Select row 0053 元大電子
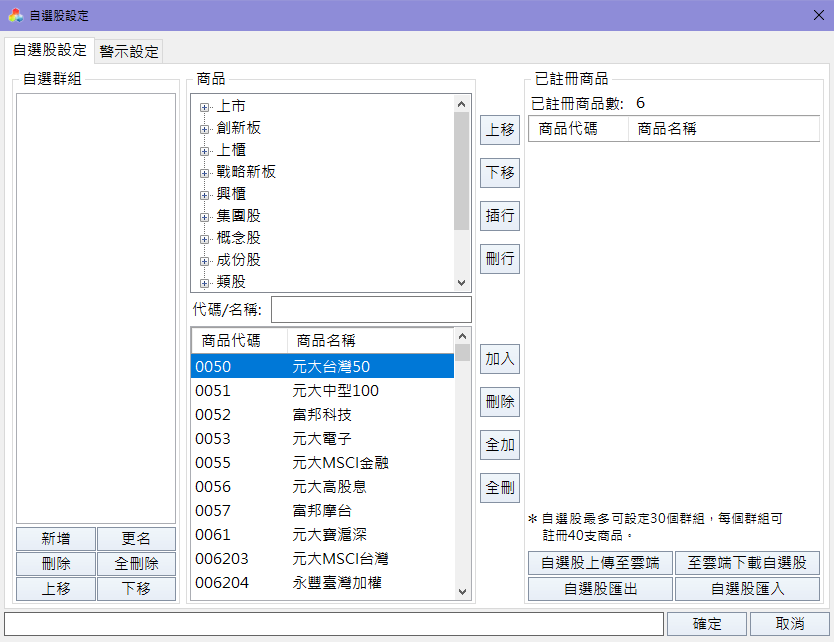The width and height of the screenshot is (834, 642). (x=322, y=439)
